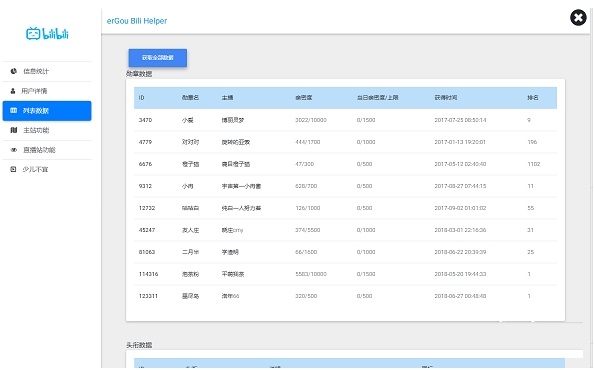The height and width of the screenshot is (370, 594).
Task: Click the 勋章数据 section heading
Action: pyautogui.click(x=139, y=74)
